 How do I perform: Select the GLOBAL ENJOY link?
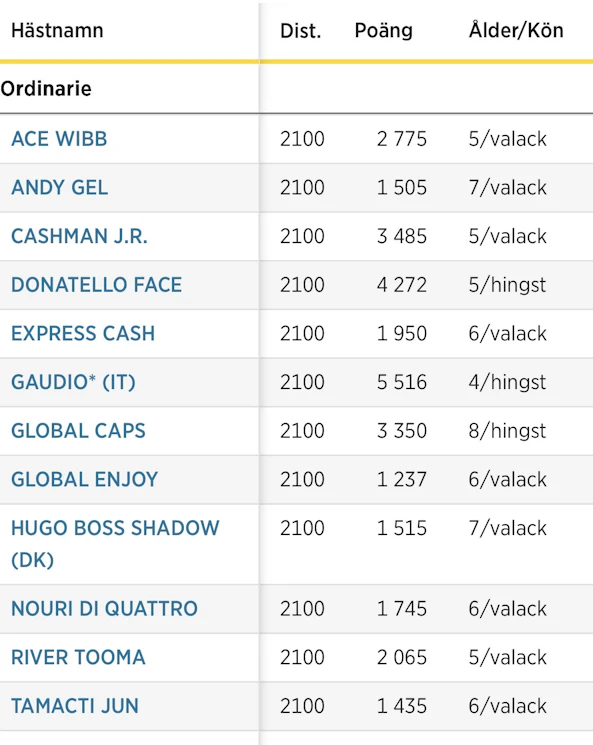click(x=84, y=479)
